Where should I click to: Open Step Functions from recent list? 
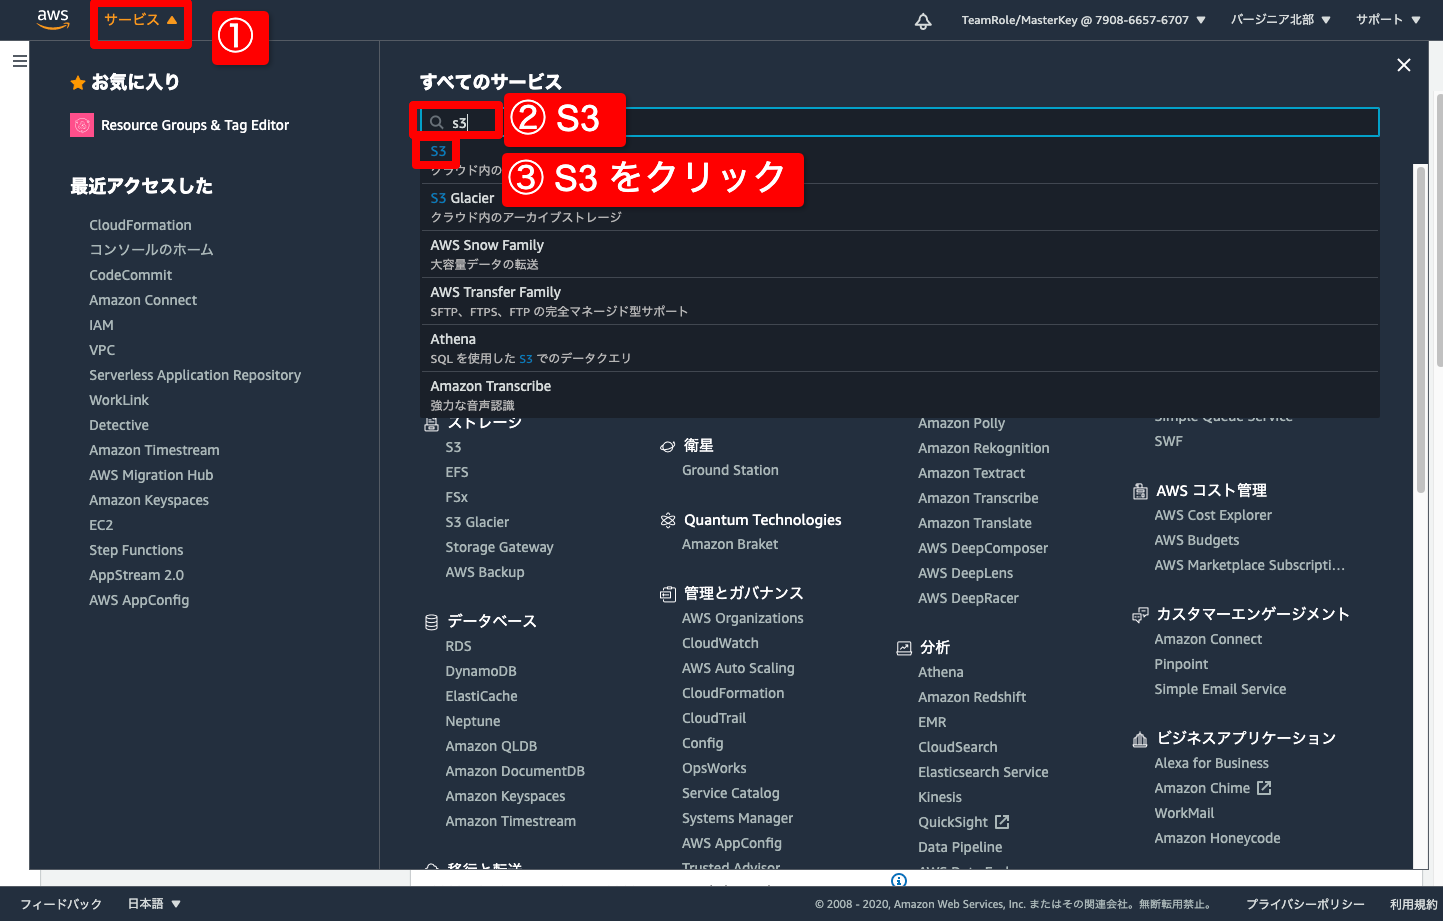click(136, 550)
